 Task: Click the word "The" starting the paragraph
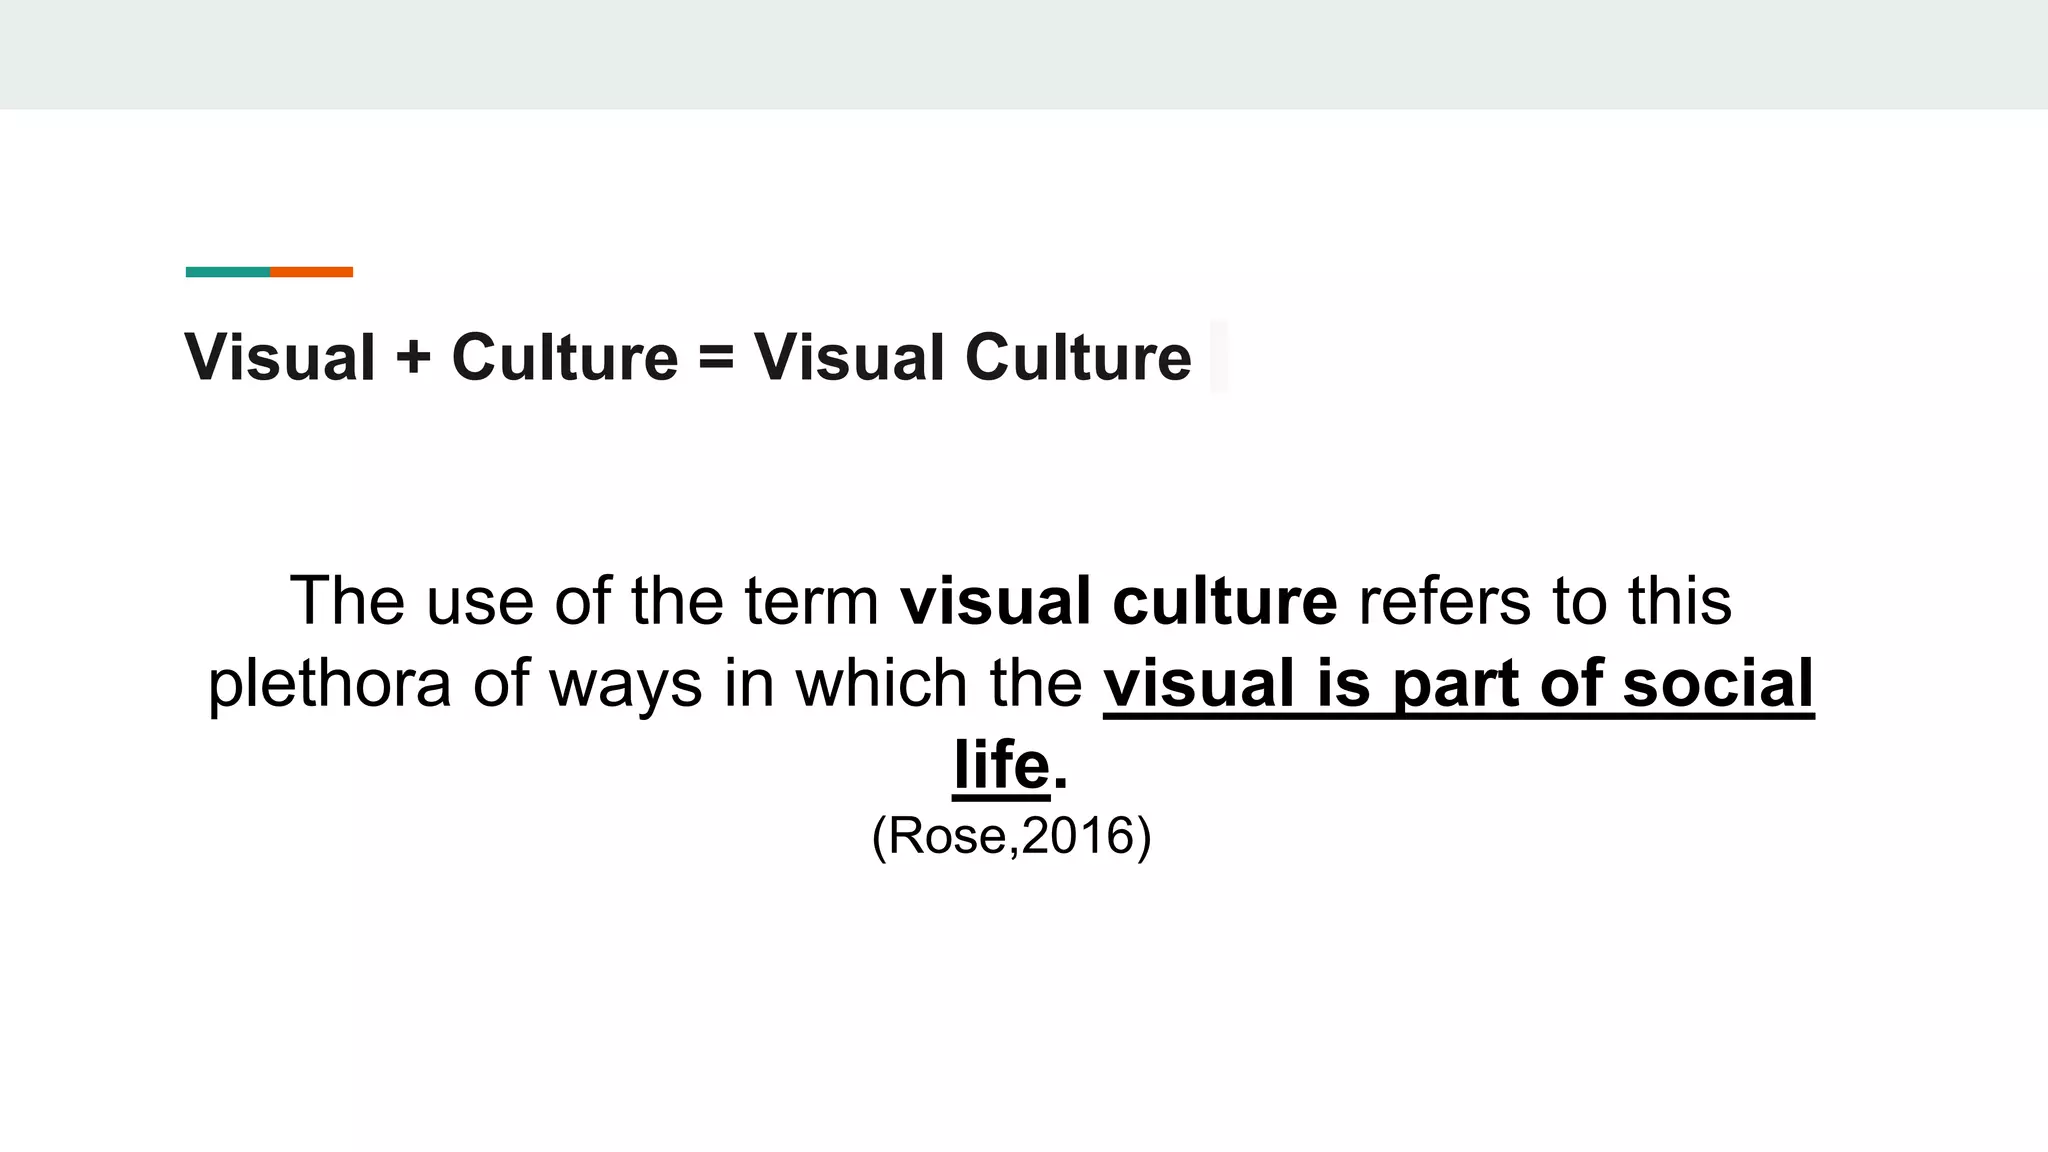point(347,601)
